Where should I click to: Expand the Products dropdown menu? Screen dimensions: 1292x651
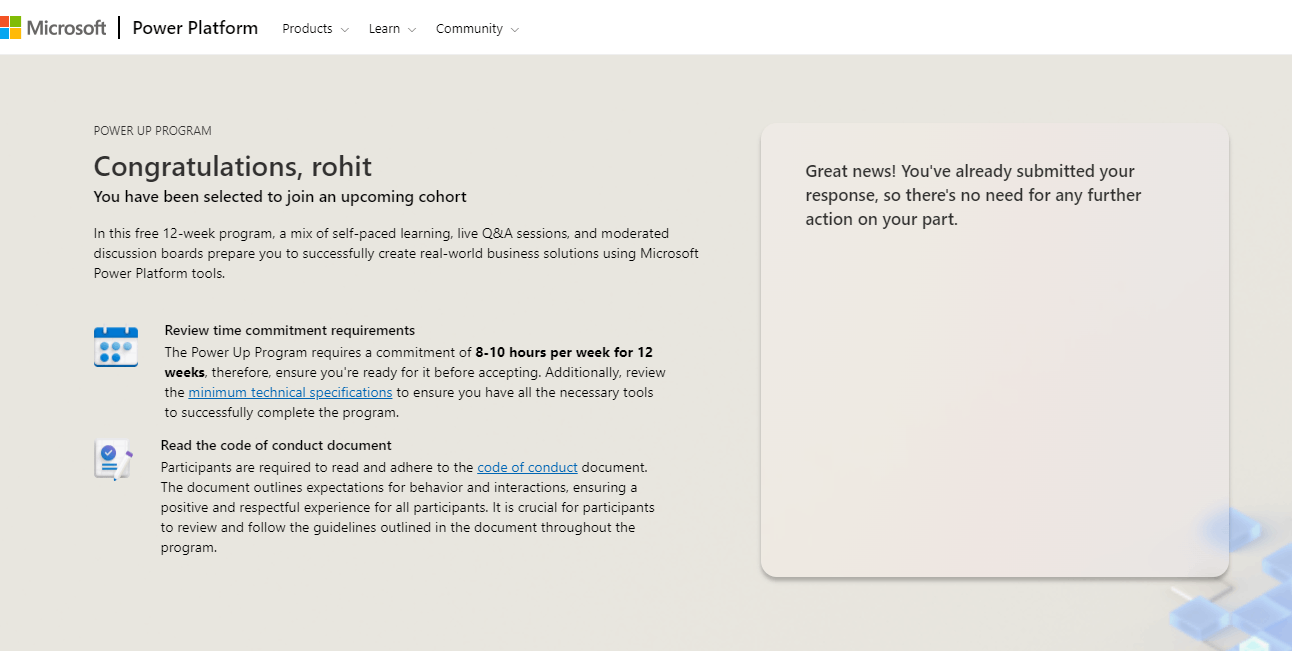pos(315,29)
